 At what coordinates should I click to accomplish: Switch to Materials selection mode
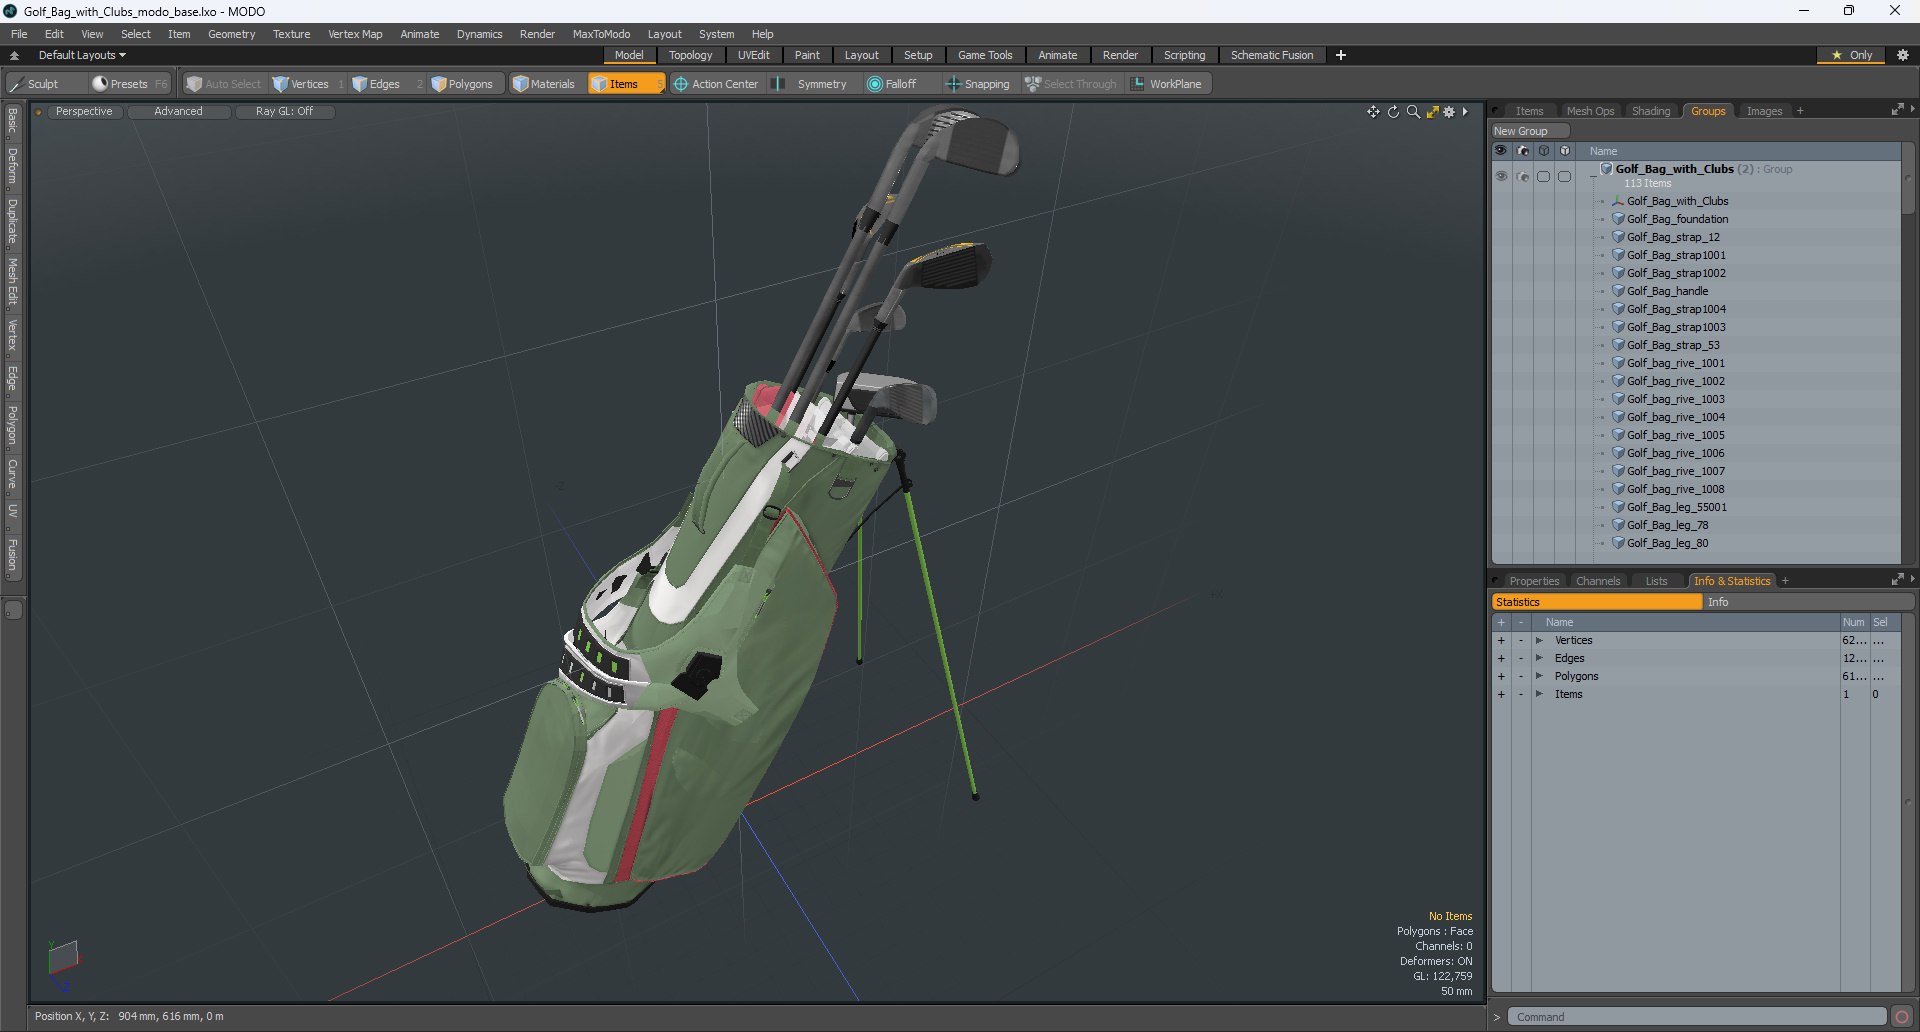point(544,84)
